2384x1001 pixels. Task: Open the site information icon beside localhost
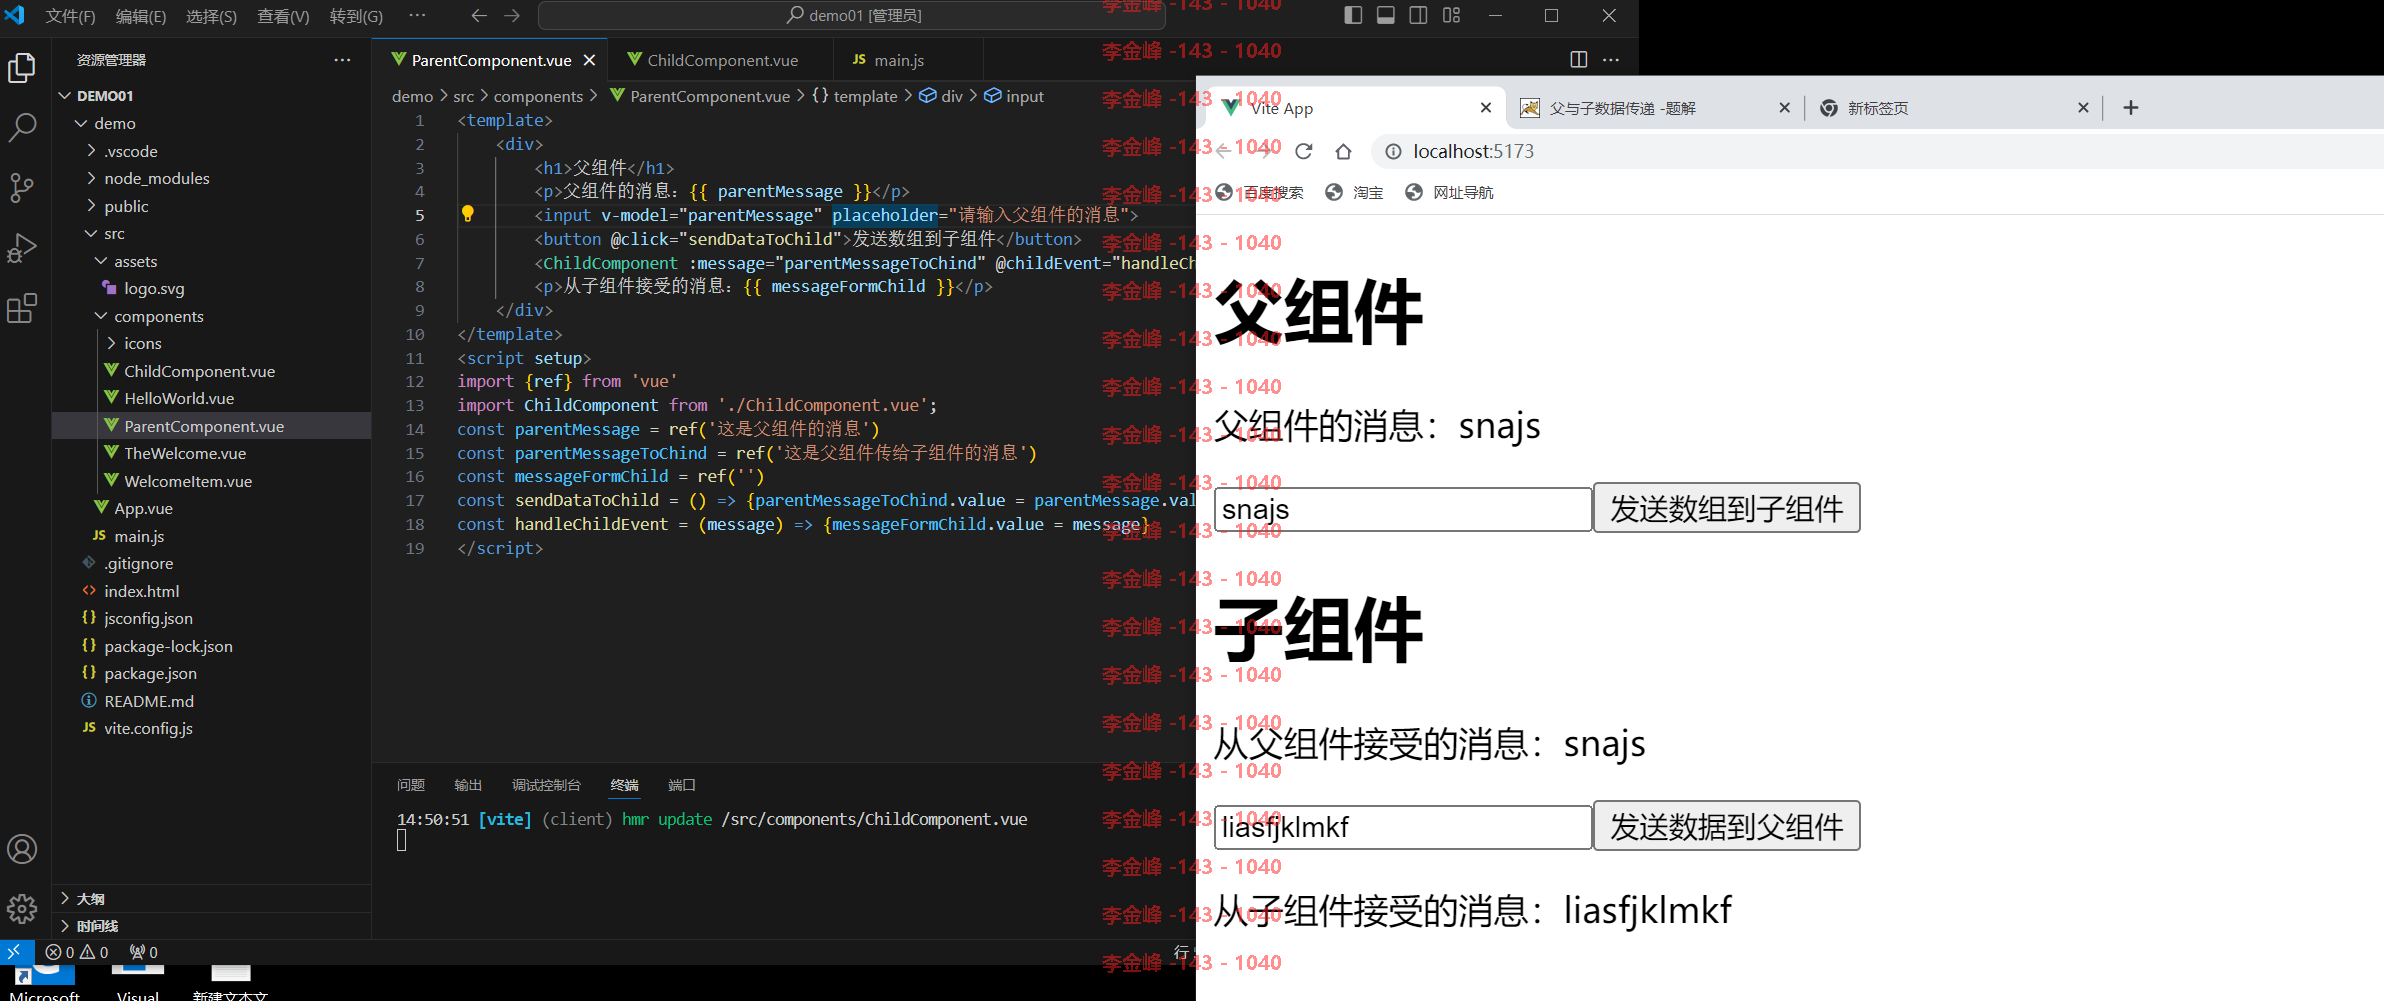pos(1393,151)
